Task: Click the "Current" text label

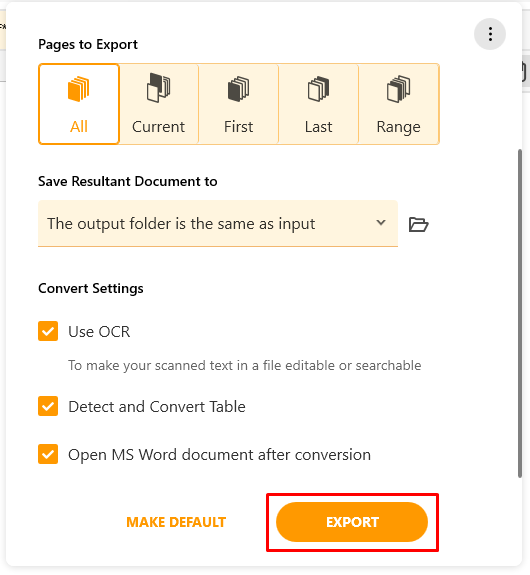Action: click(x=158, y=127)
